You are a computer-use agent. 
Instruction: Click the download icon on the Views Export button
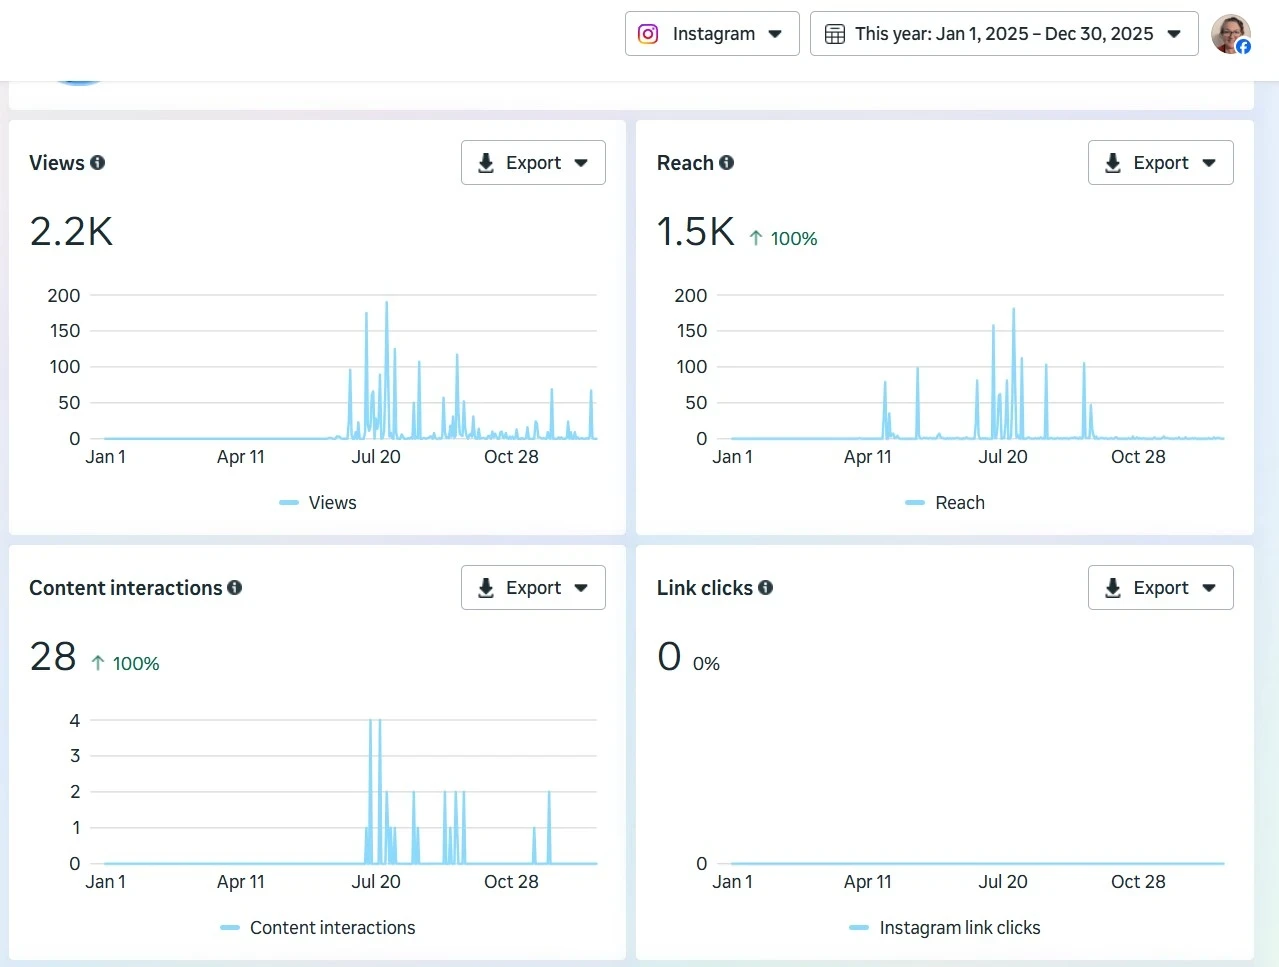[486, 163]
